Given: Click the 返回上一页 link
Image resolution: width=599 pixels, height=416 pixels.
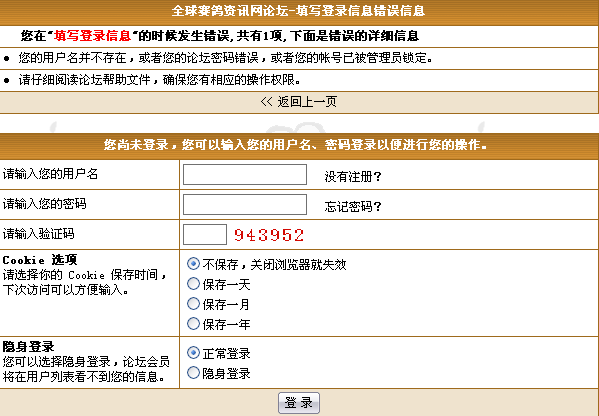Looking at the screenshot, I should point(298,102).
